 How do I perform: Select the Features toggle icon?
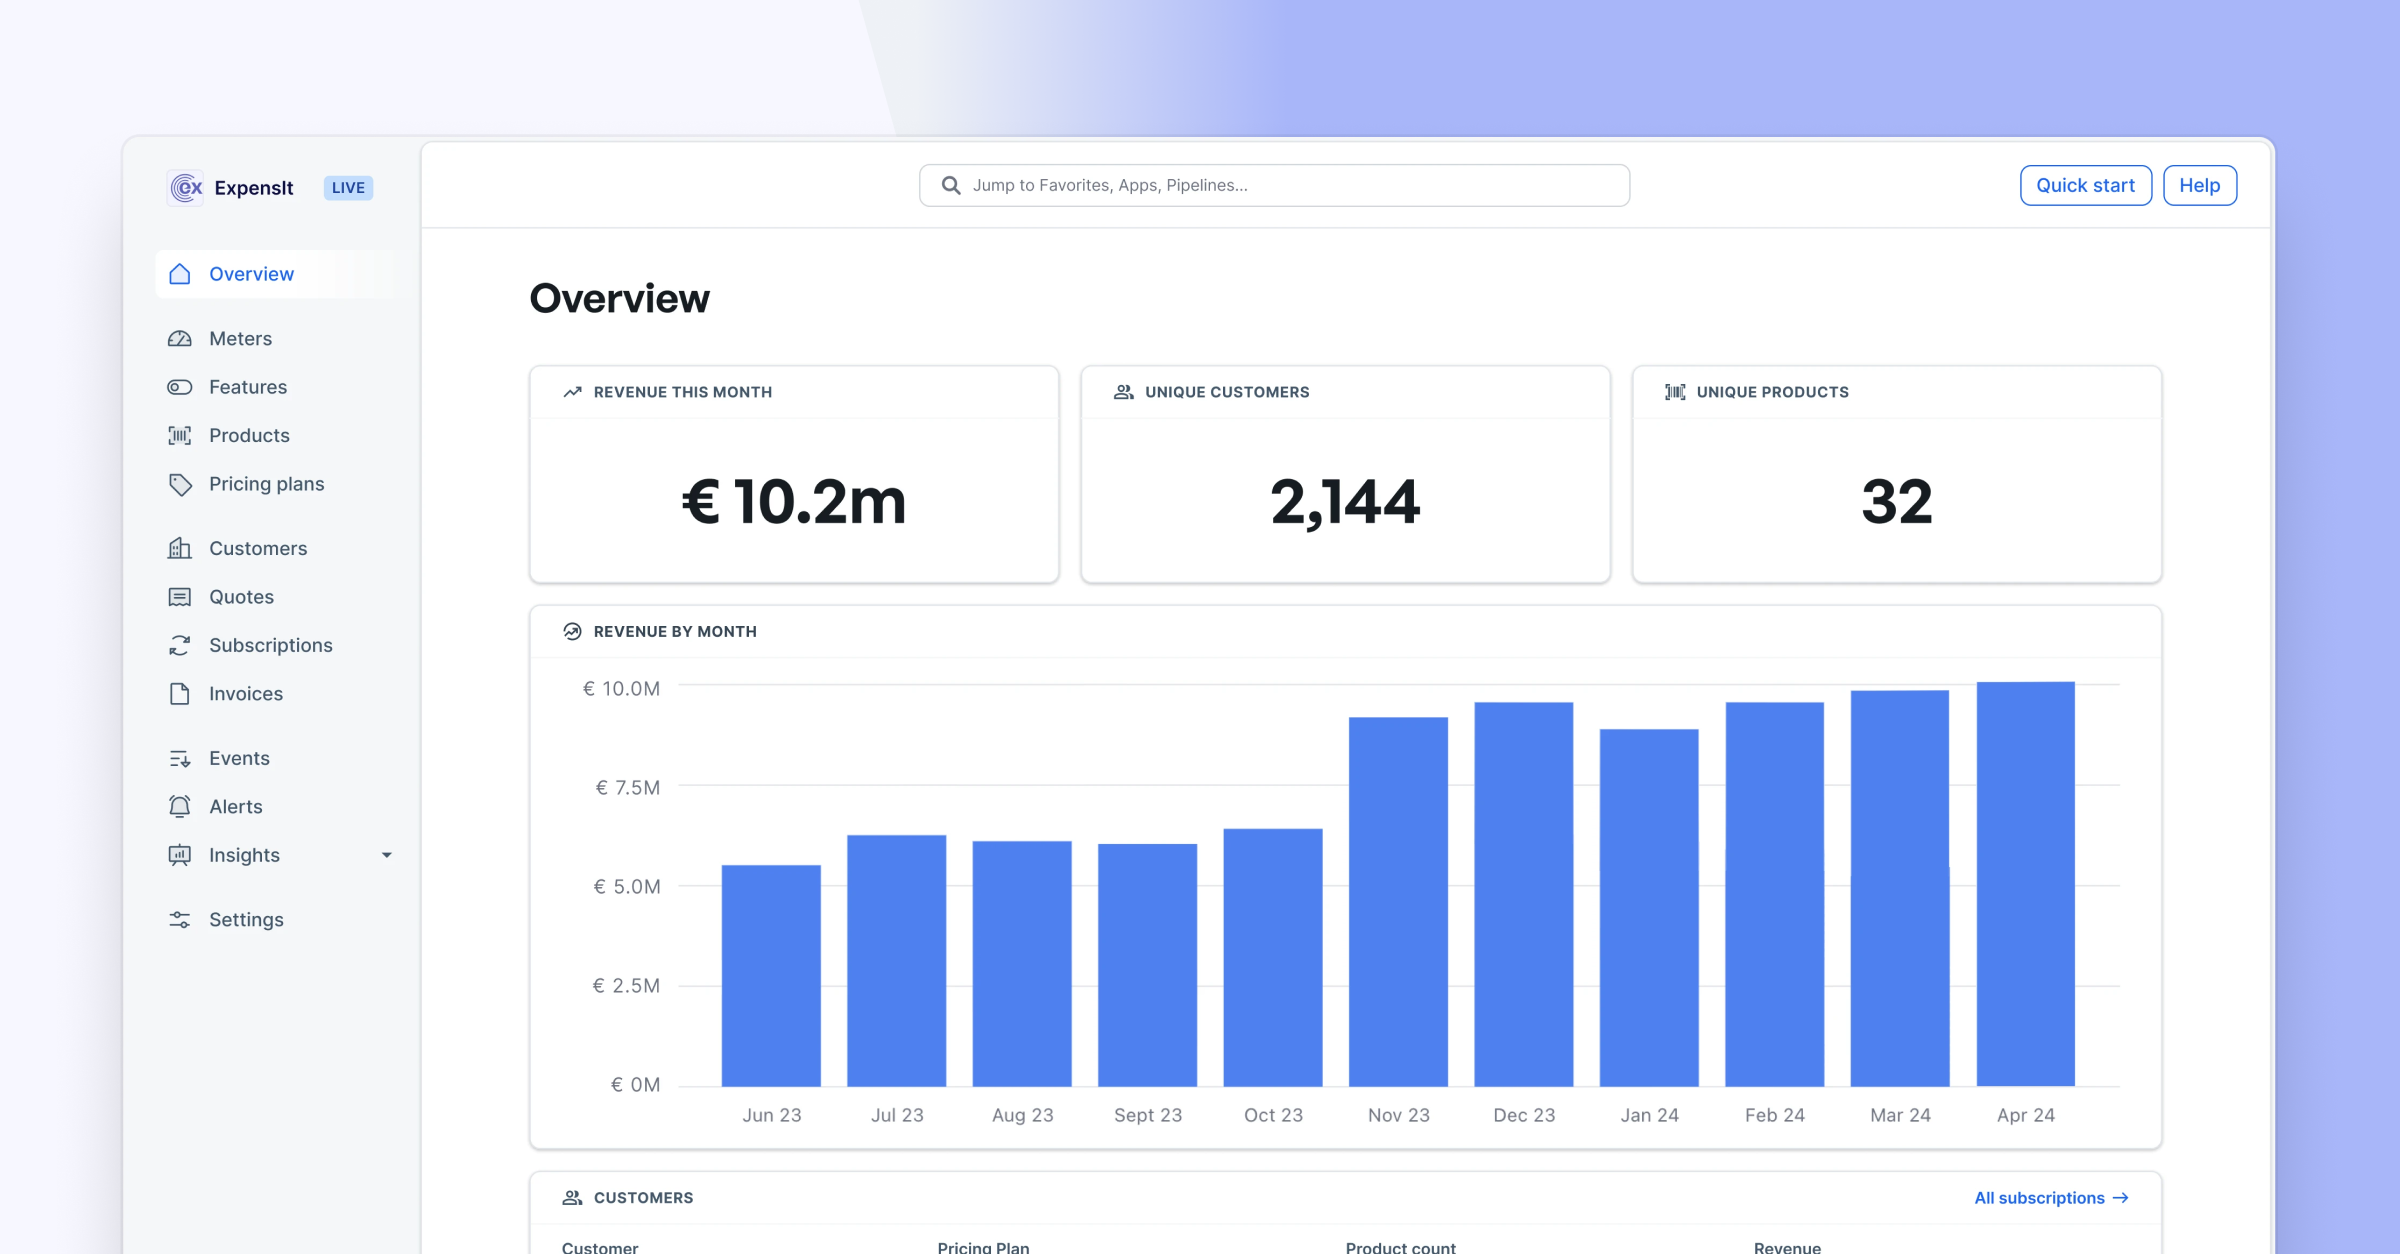[x=180, y=387]
